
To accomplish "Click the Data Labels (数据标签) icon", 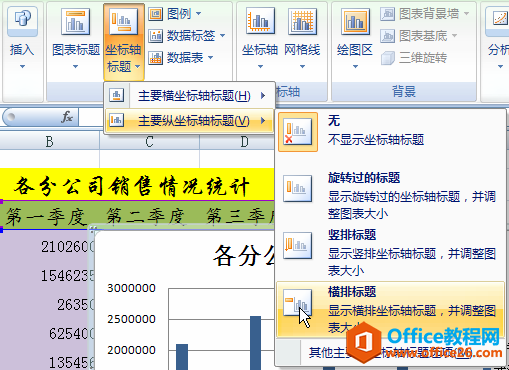I will 155,36.
